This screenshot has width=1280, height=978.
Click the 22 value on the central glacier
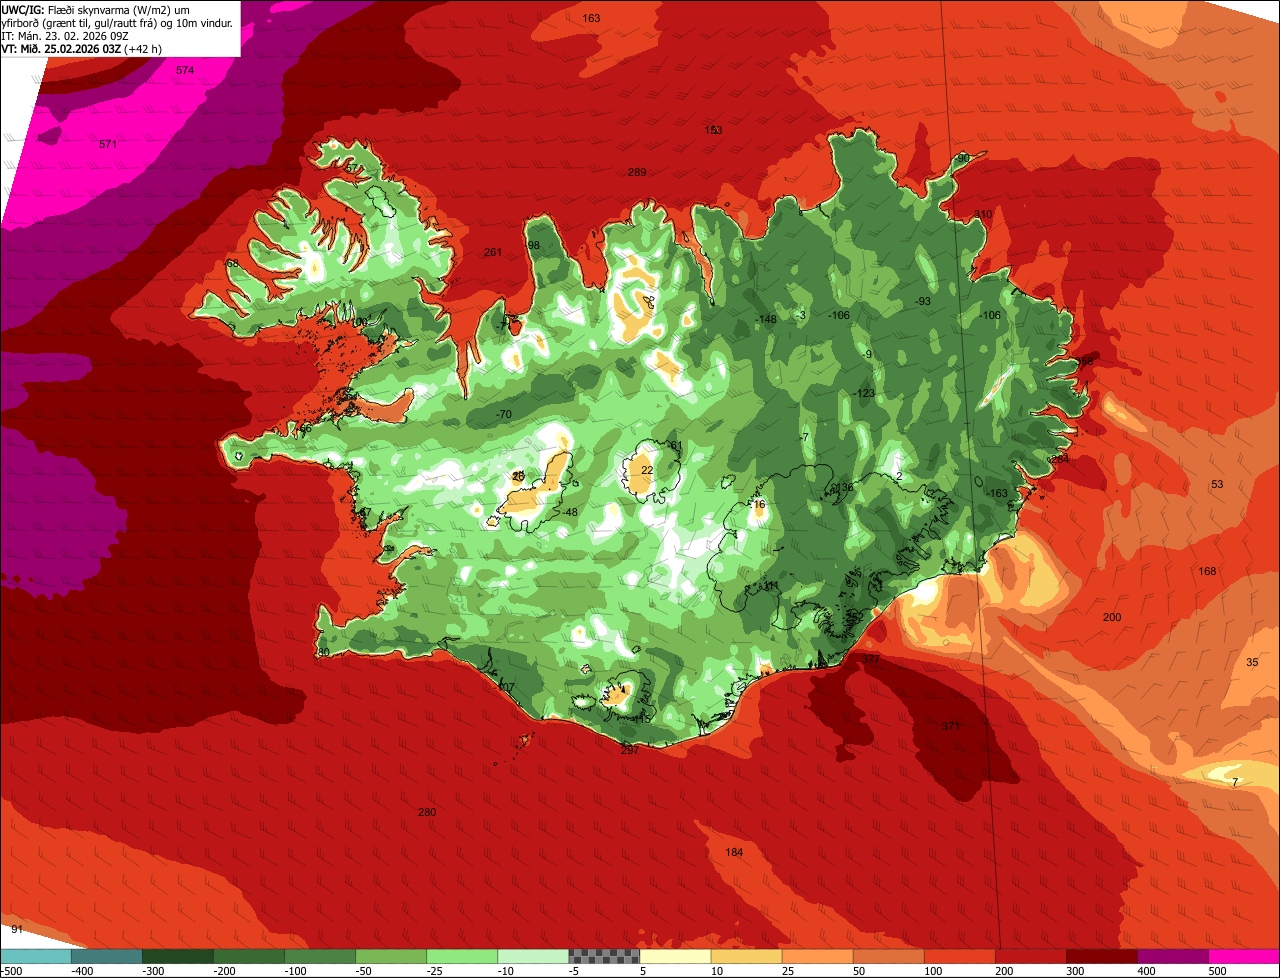click(647, 470)
